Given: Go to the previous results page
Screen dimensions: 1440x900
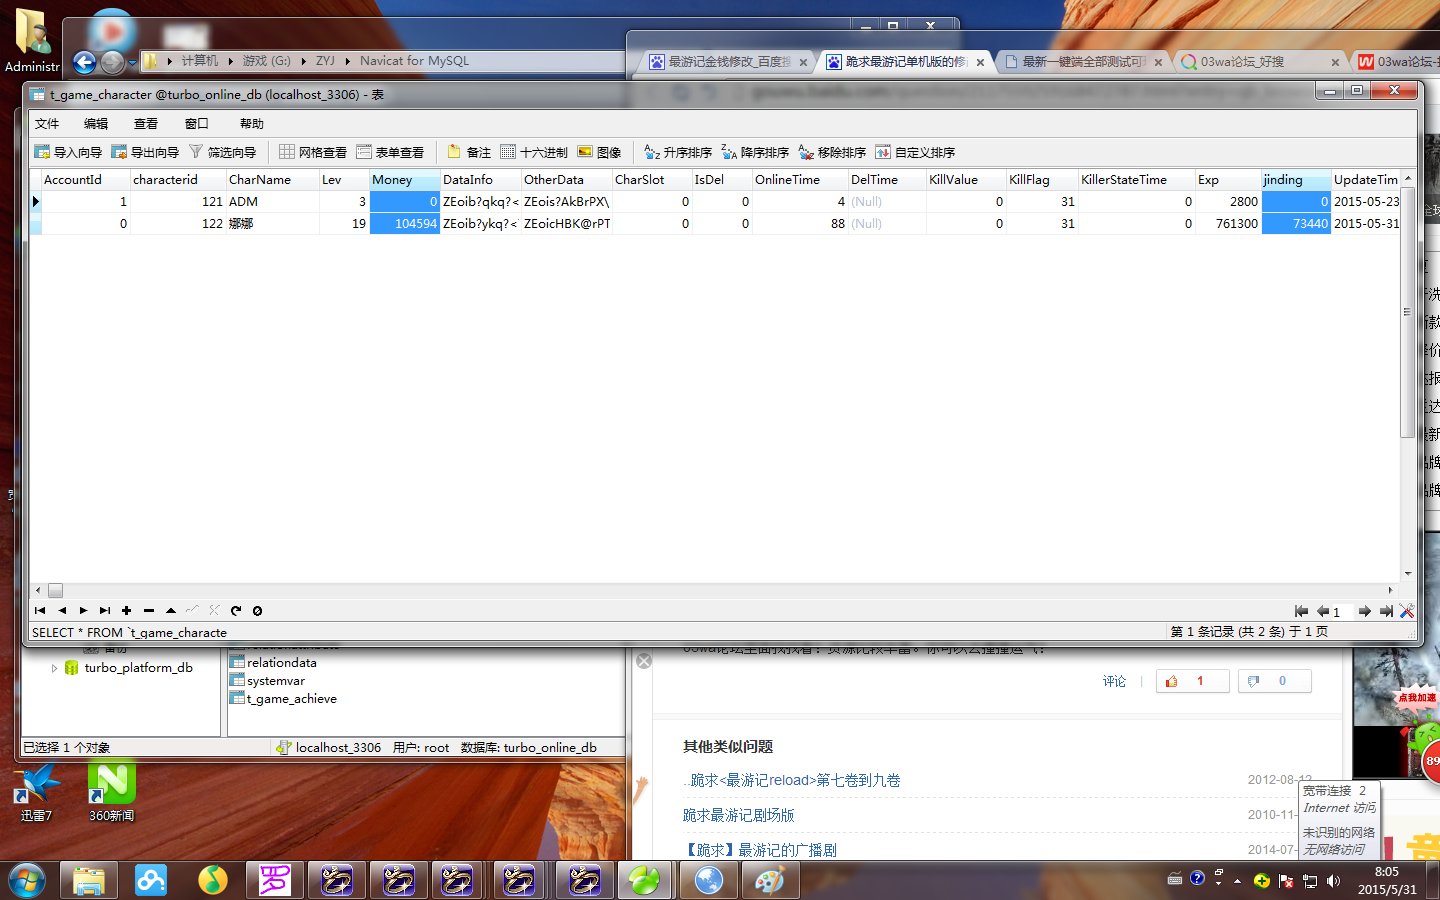Looking at the screenshot, I should pos(1322,611).
